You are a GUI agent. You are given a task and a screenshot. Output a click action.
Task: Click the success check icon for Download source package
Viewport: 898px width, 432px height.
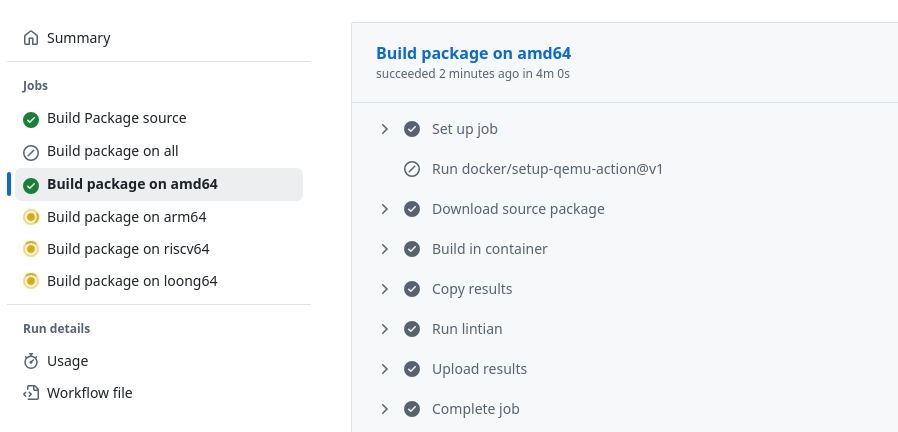(412, 209)
